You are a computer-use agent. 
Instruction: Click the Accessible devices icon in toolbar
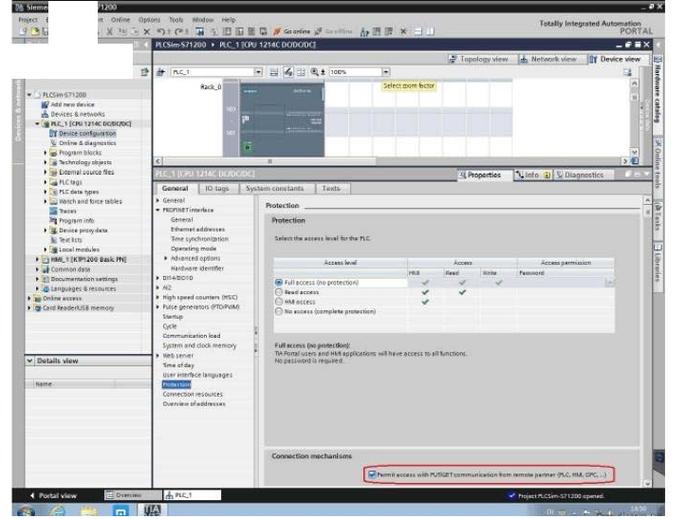click(364, 32)
